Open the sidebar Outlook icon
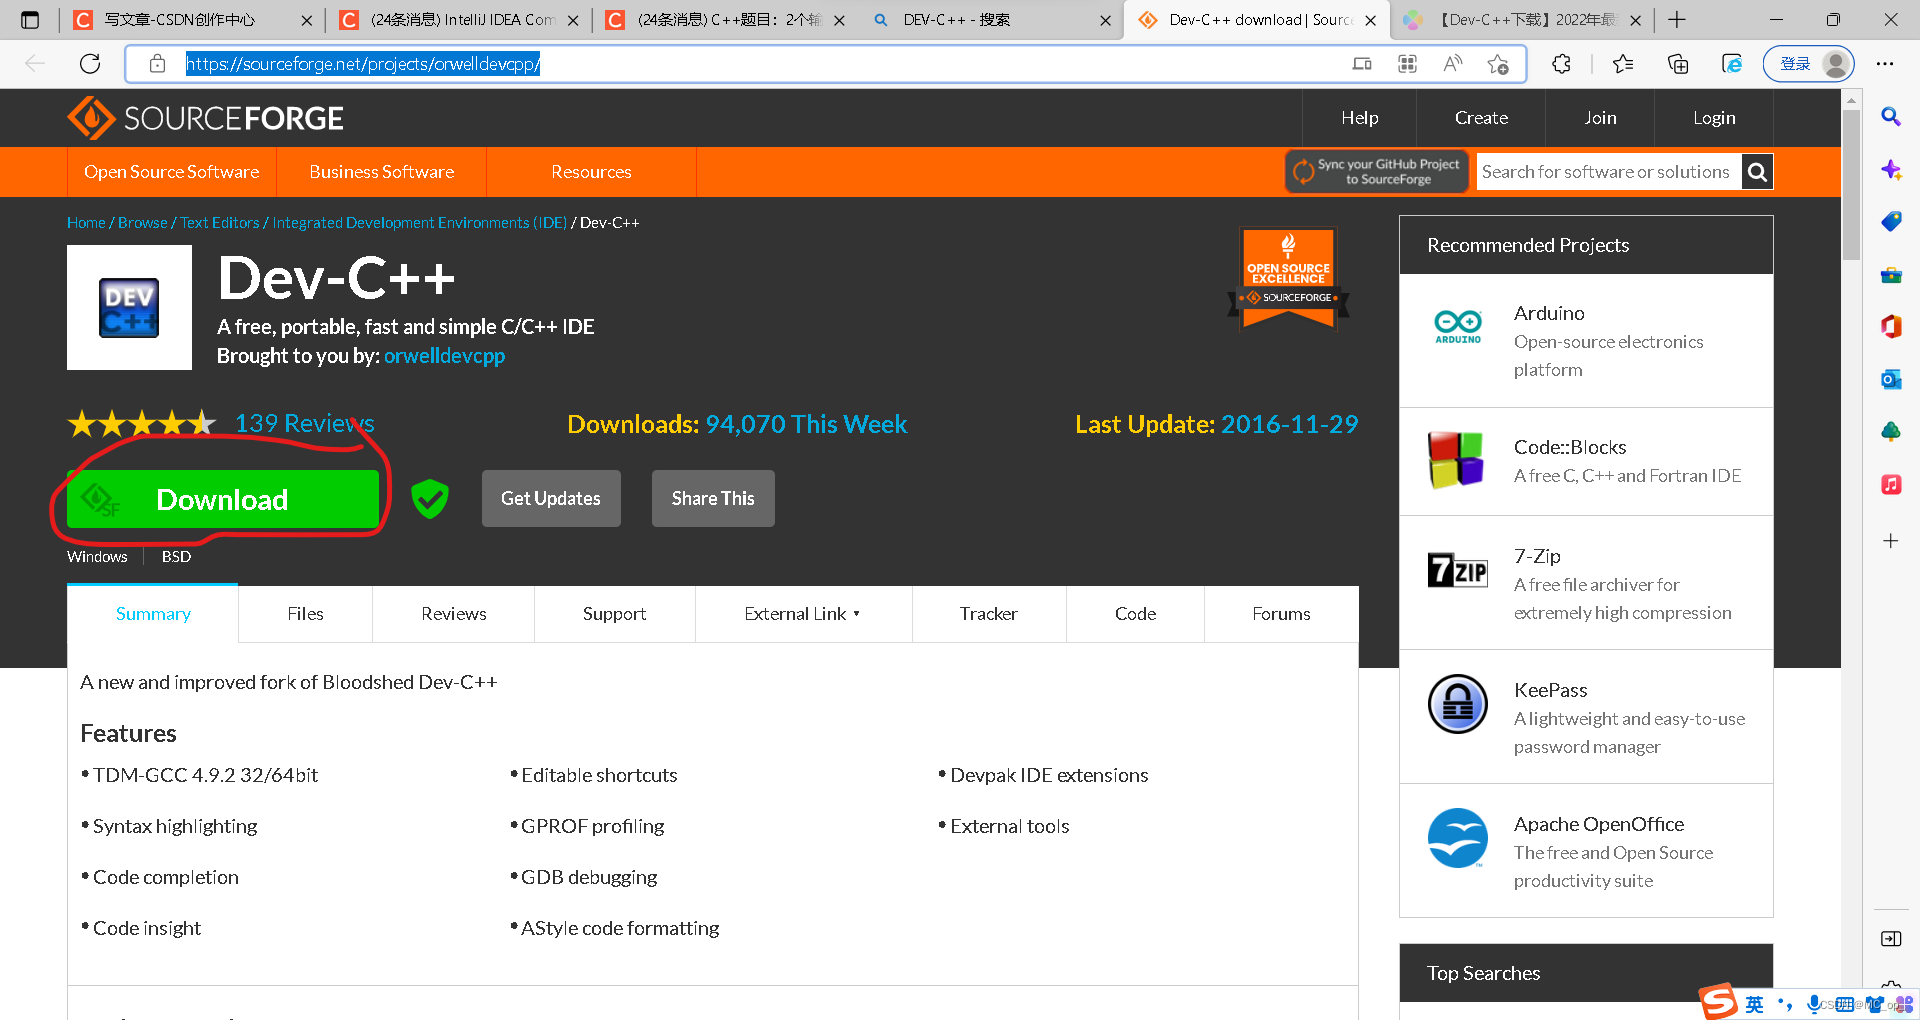The image size is (1920, 1020). pyautogui.click(x=1890, y=379)
